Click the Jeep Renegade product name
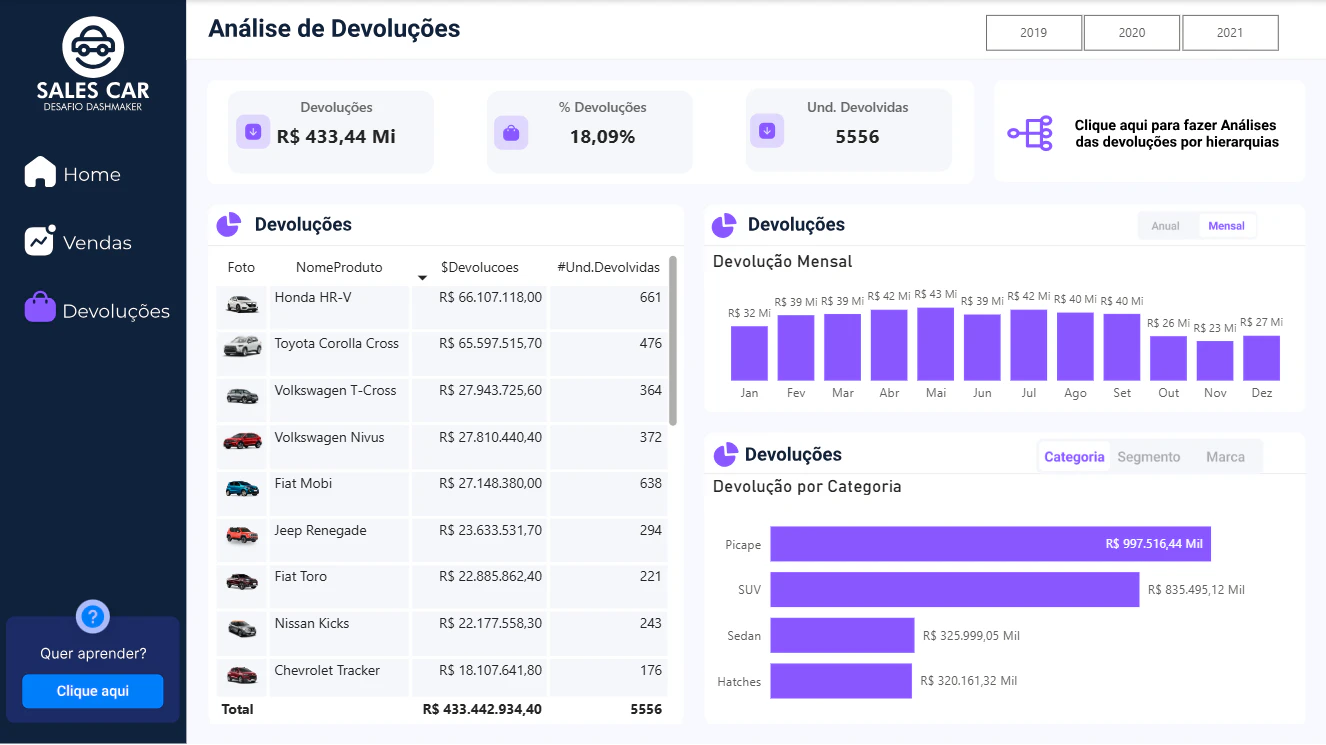The image size is (1326, 745). (320, 530)
